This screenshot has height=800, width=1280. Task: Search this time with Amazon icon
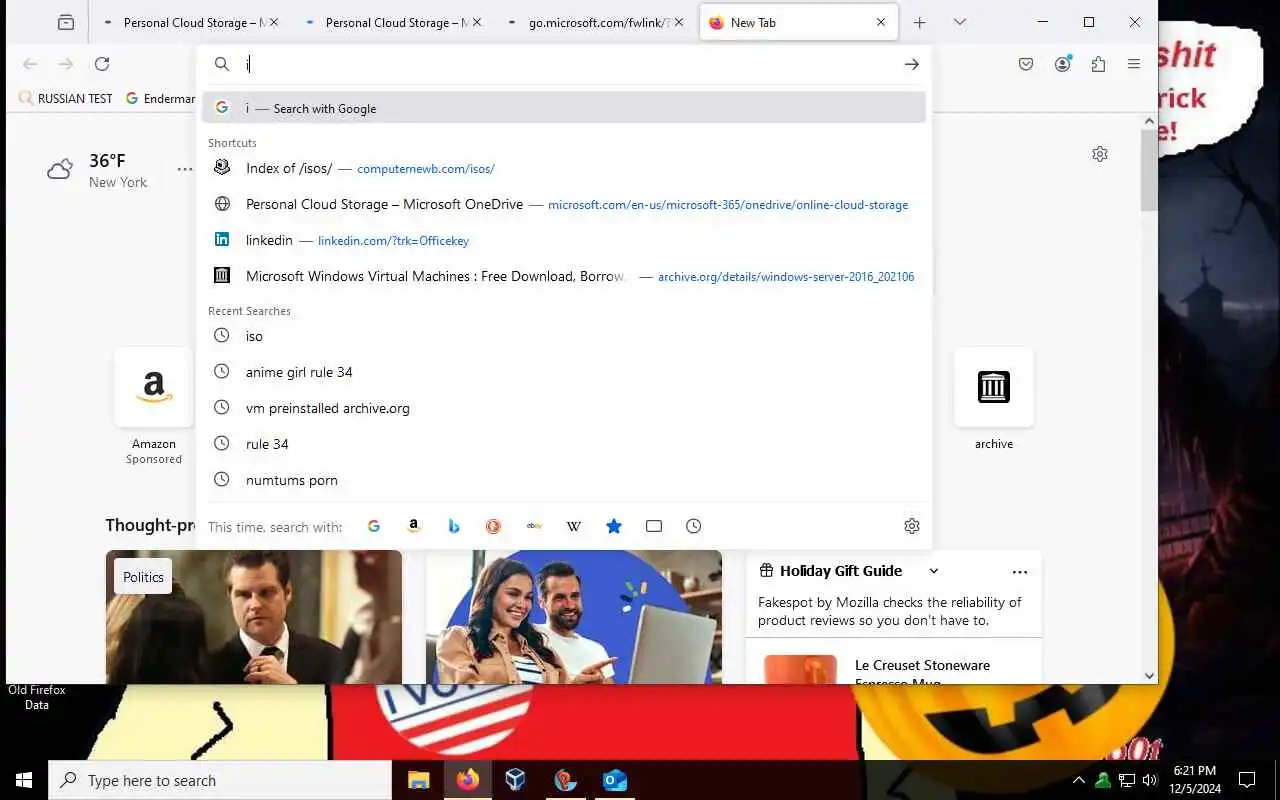(414, 526)
